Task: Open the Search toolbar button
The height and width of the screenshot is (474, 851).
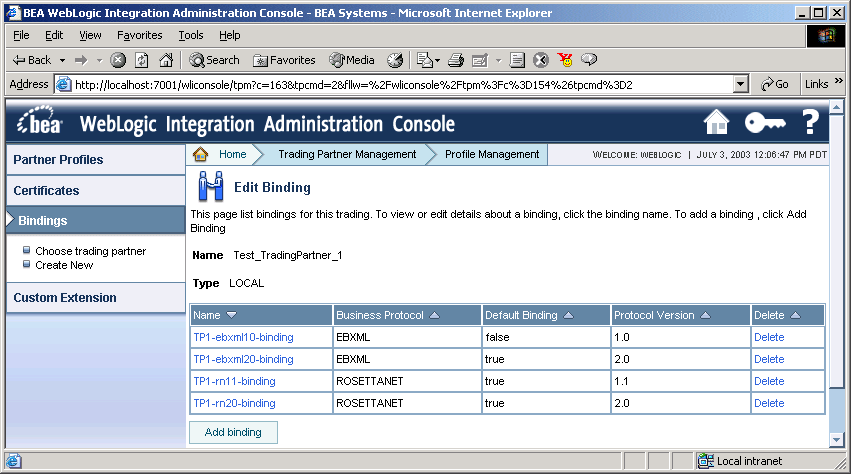Action: (214, 60)
